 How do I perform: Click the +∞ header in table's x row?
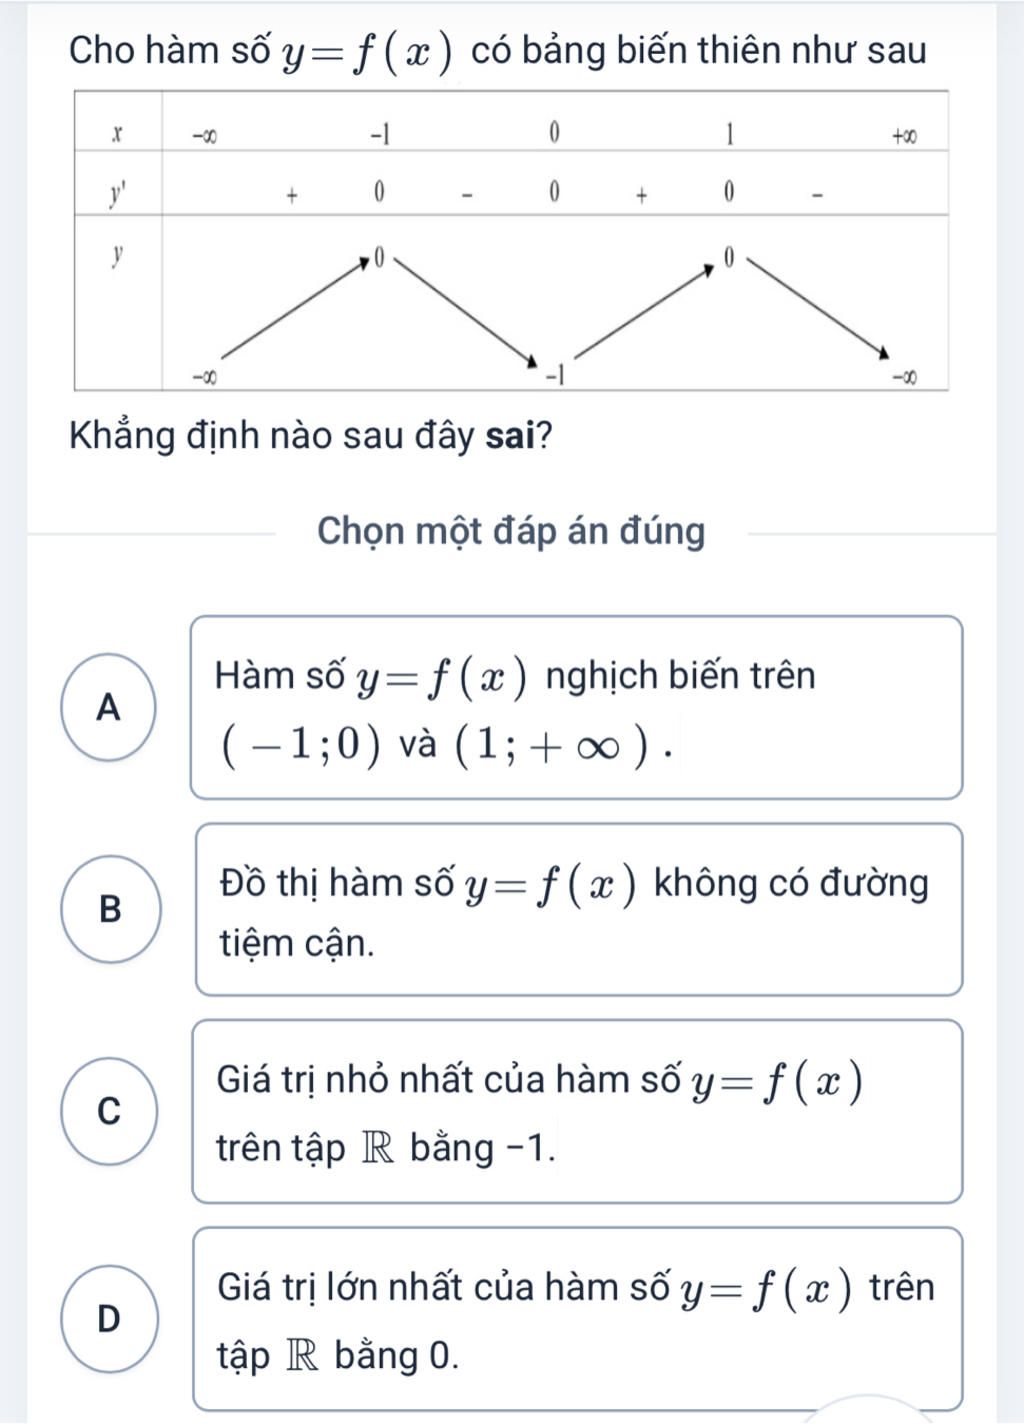coord(904,136)
